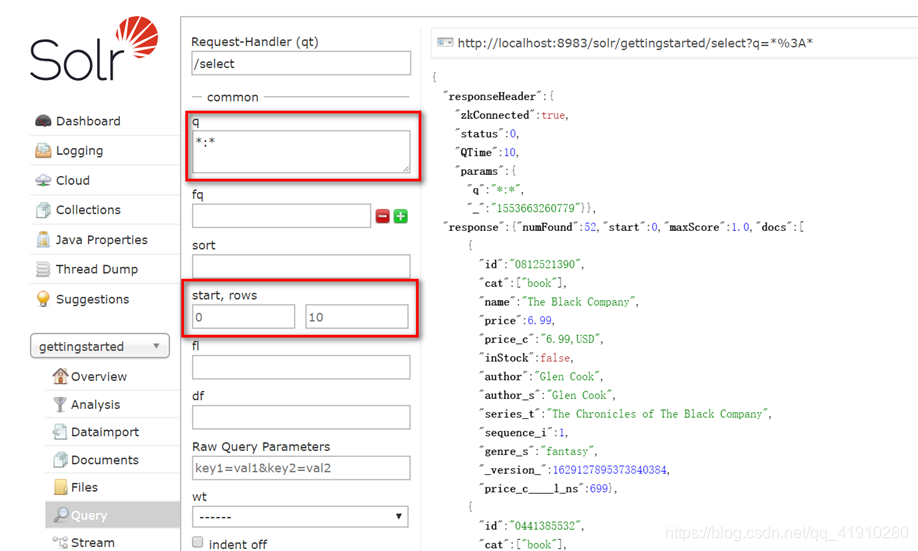
Task: Open the Suggestions page
Action: 93,299
